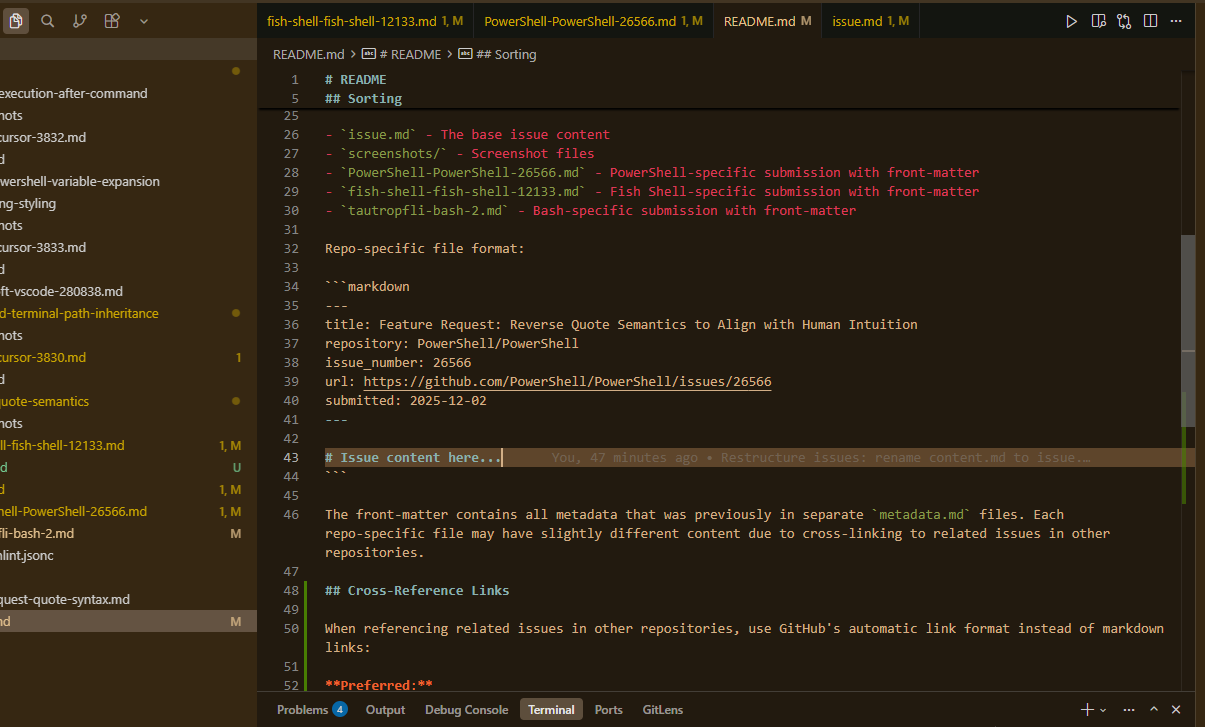Open the Ports panel tab

pyautogui.click(x=608, y=709)
